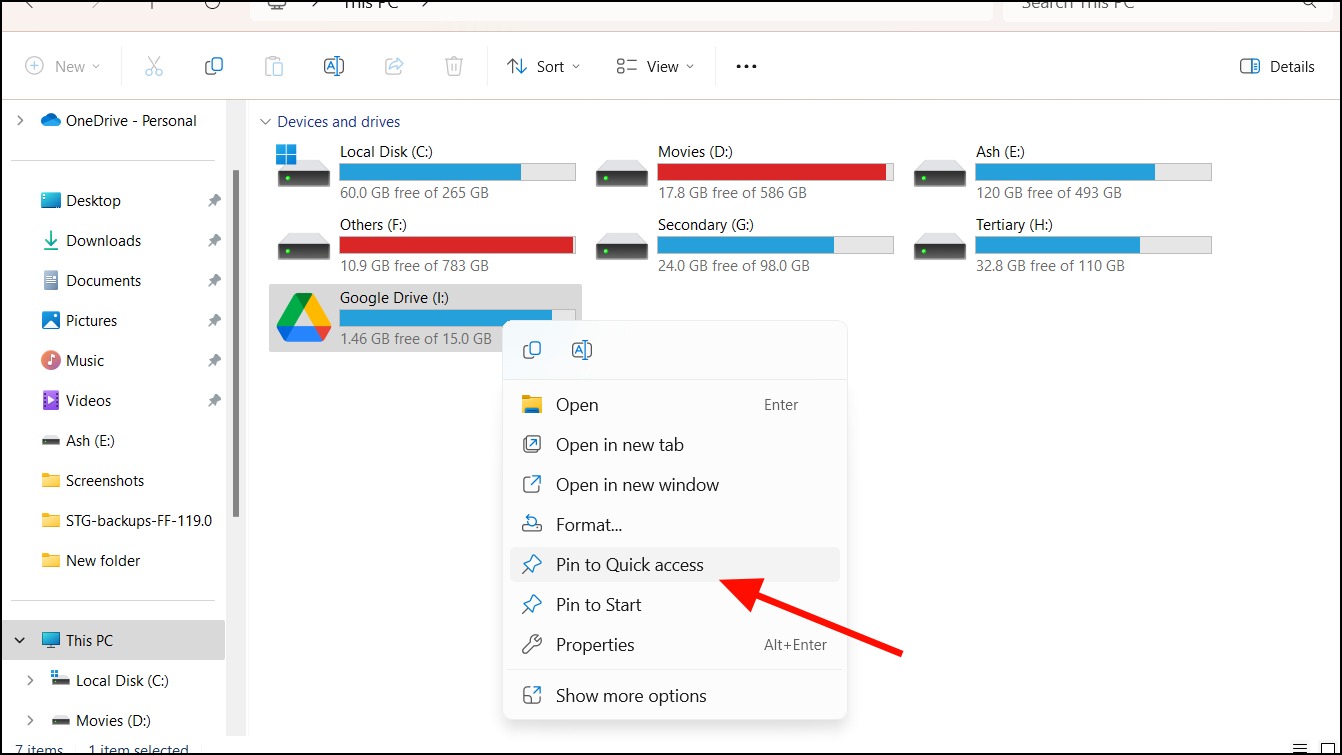
Task: Click the copy icon in context menu
Action: [532, 350]
